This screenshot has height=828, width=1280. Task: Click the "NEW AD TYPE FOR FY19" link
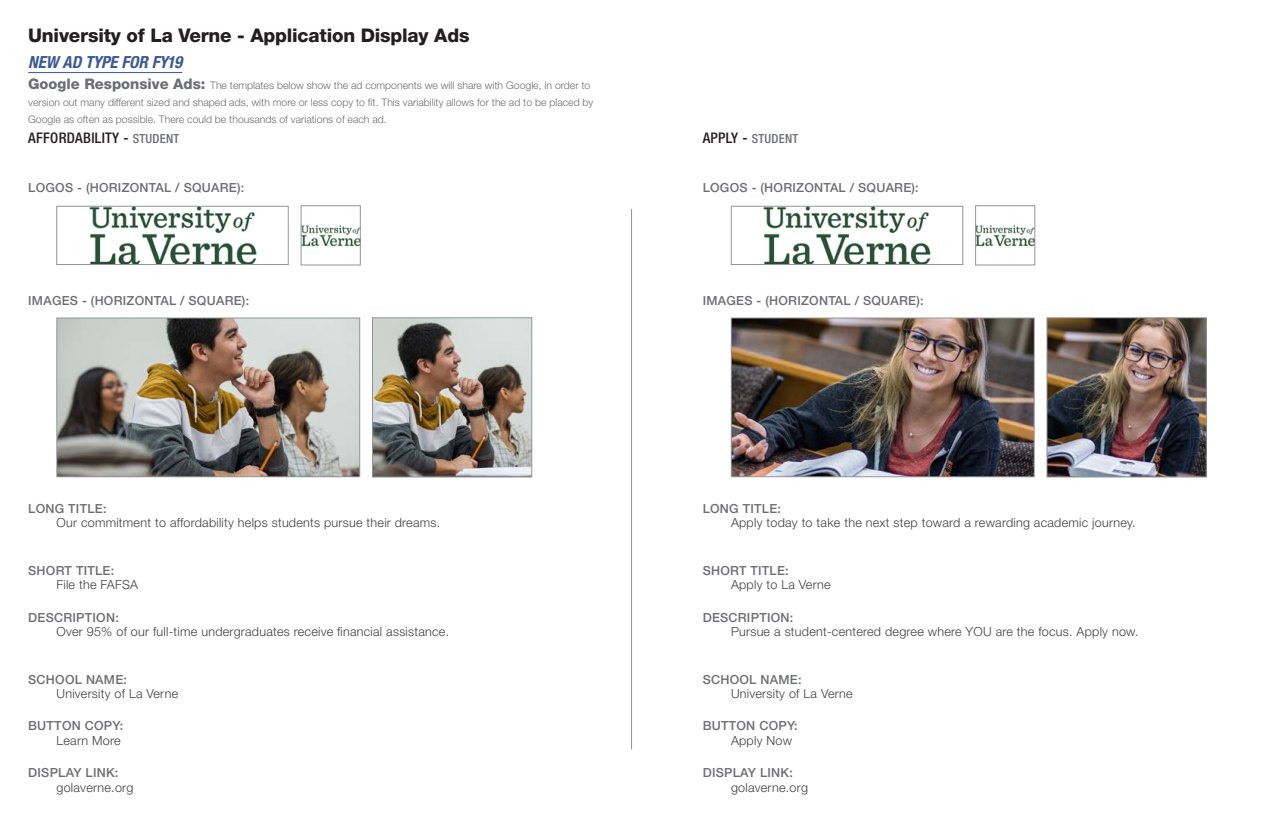tap(105, 62)
